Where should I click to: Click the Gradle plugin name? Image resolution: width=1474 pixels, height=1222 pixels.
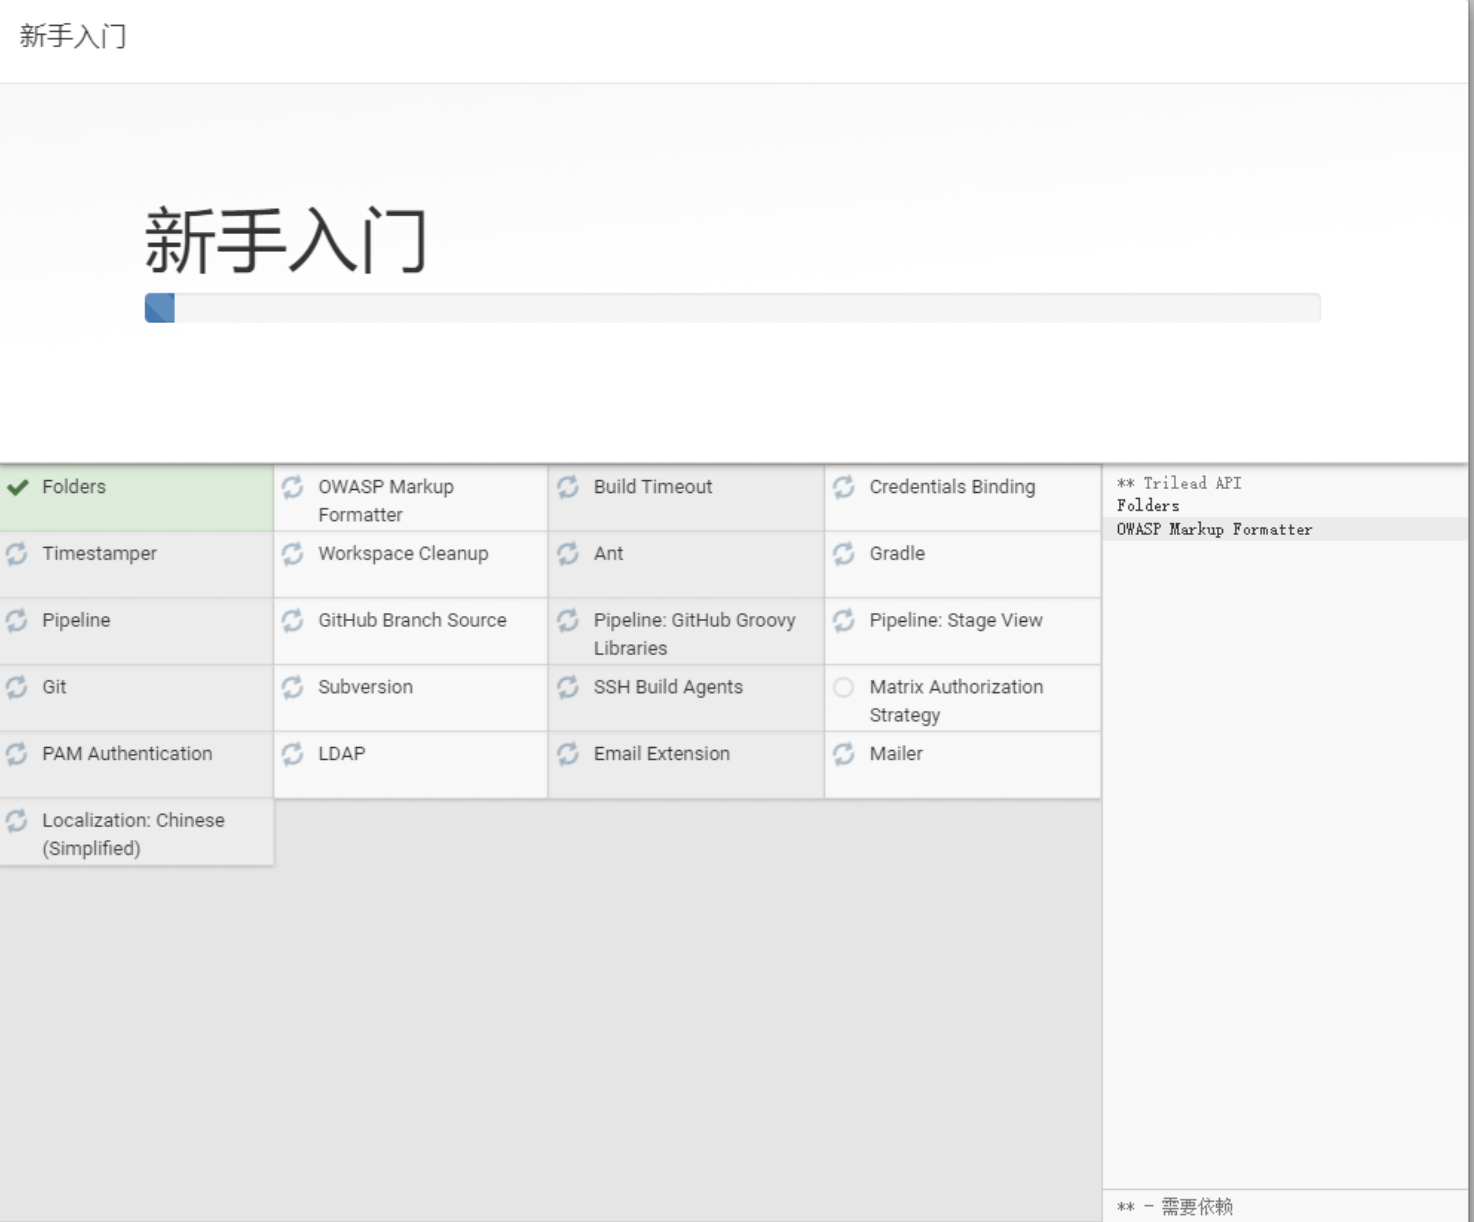pos(897,554)
